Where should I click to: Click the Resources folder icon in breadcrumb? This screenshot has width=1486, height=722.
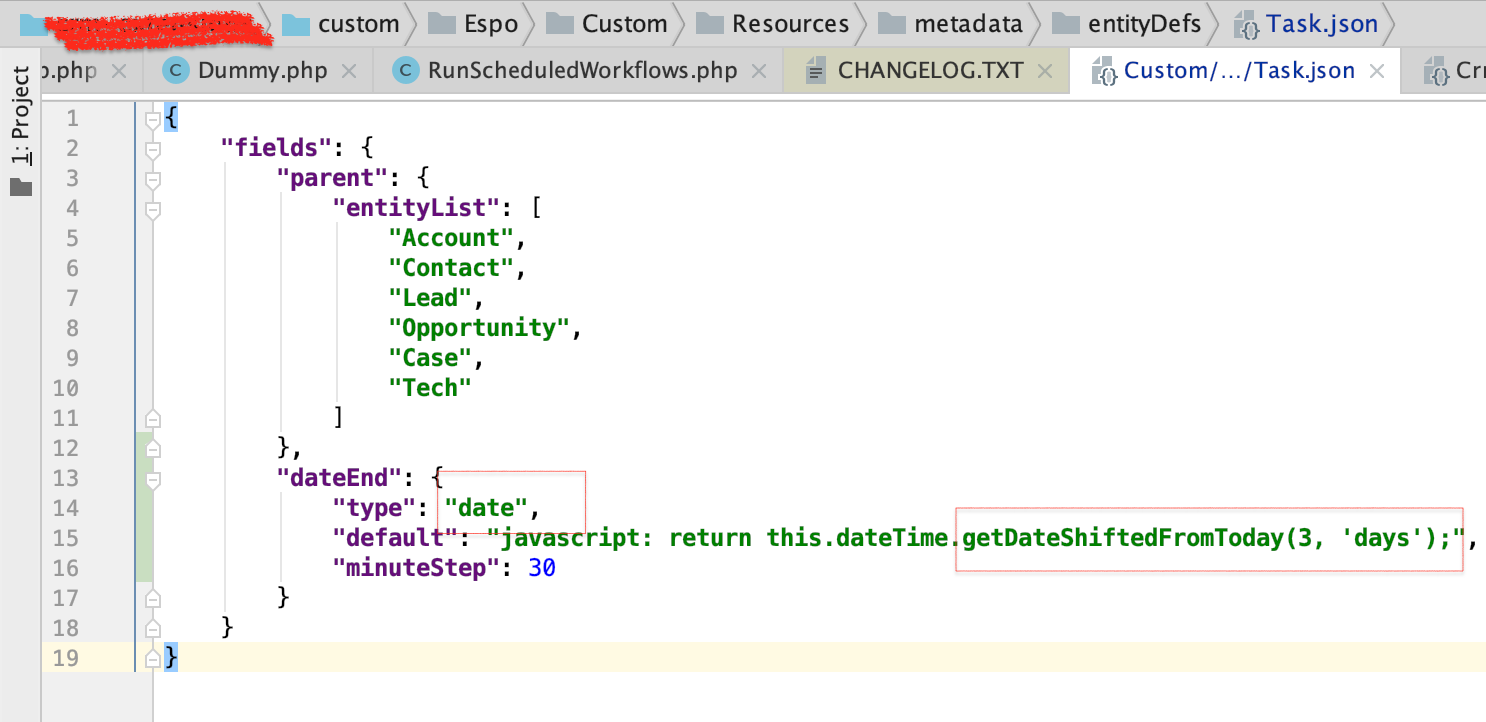(710, 24)
